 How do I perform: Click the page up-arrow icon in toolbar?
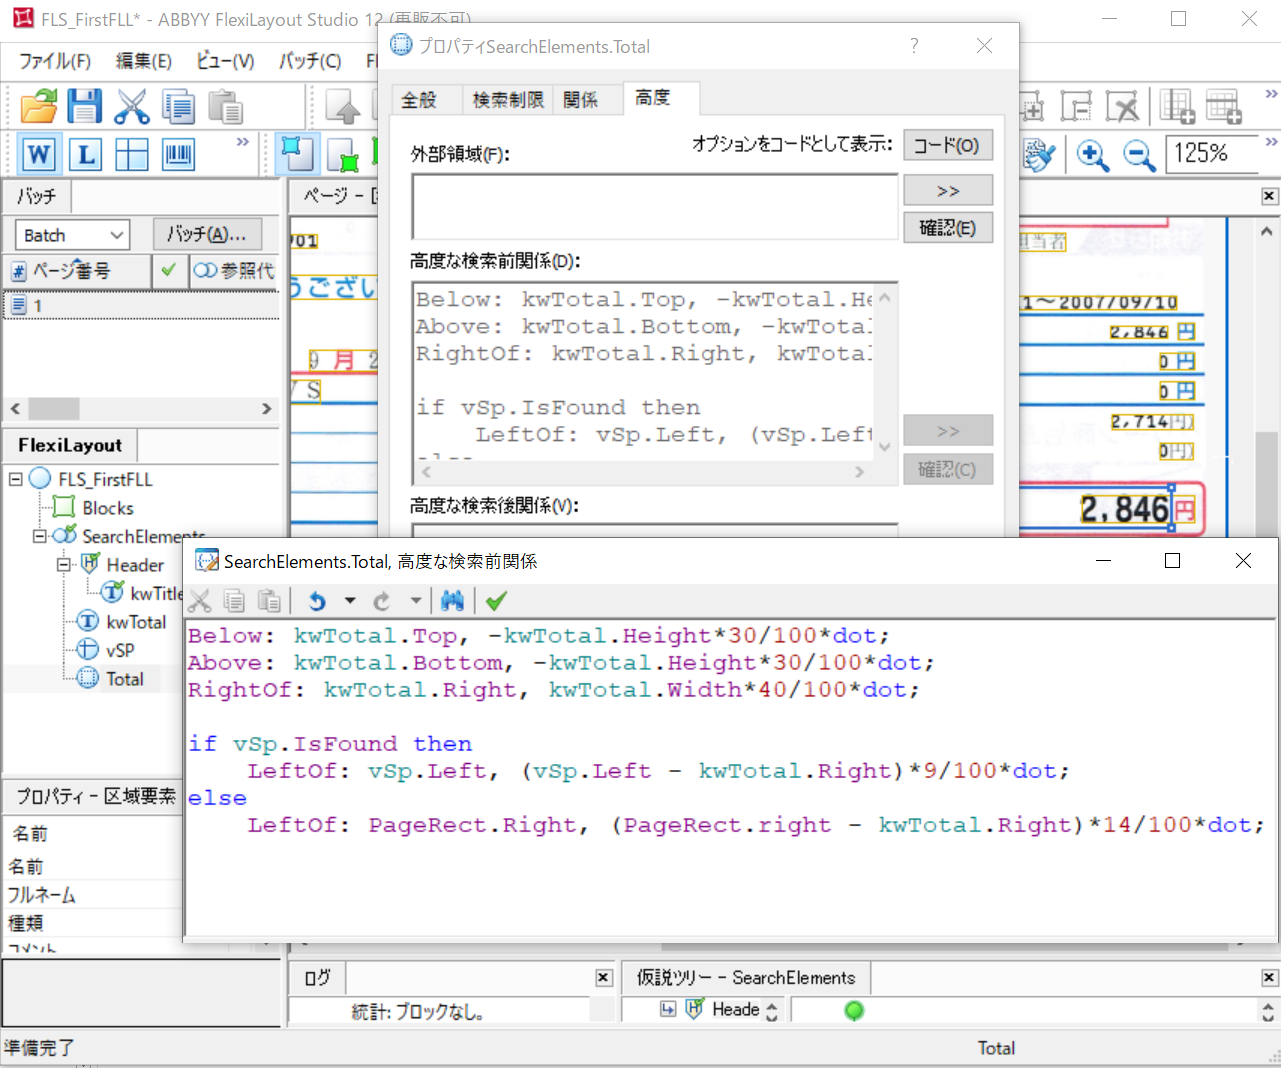click(343, 106)
